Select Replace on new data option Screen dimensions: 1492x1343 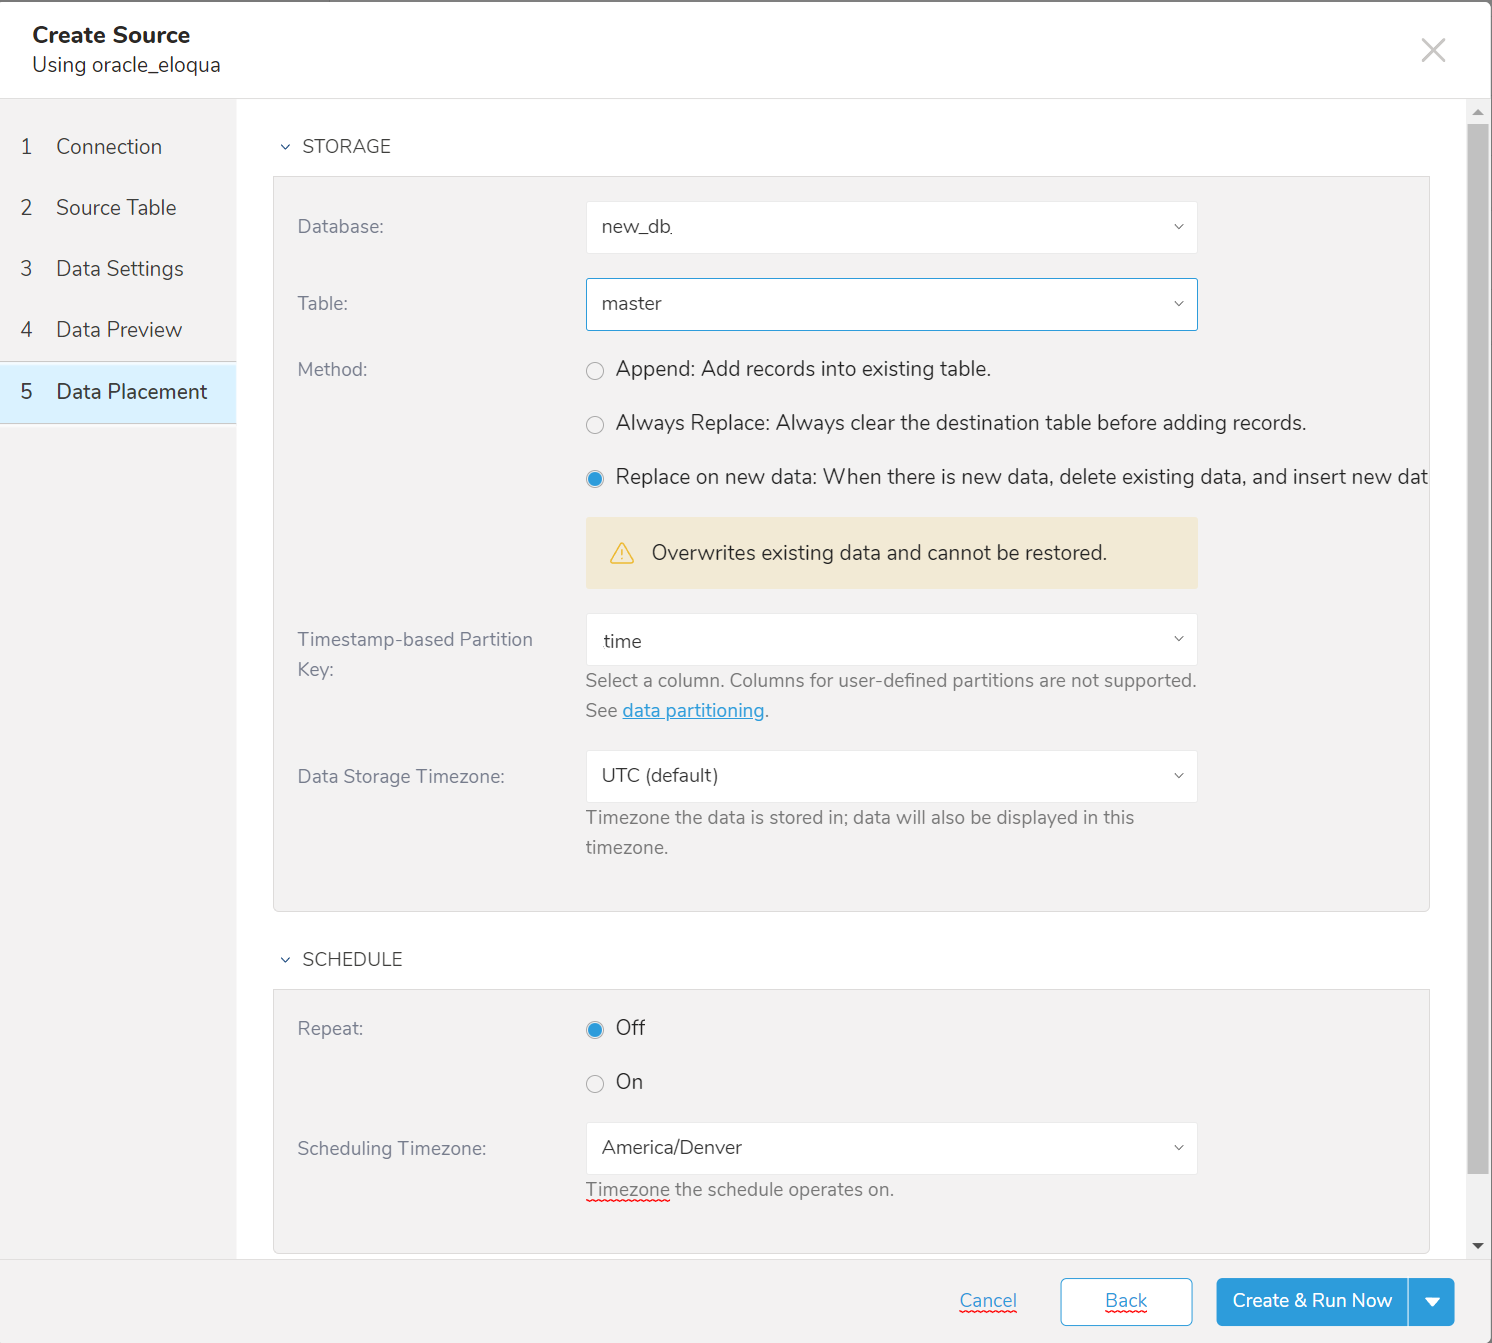(595, 479)
